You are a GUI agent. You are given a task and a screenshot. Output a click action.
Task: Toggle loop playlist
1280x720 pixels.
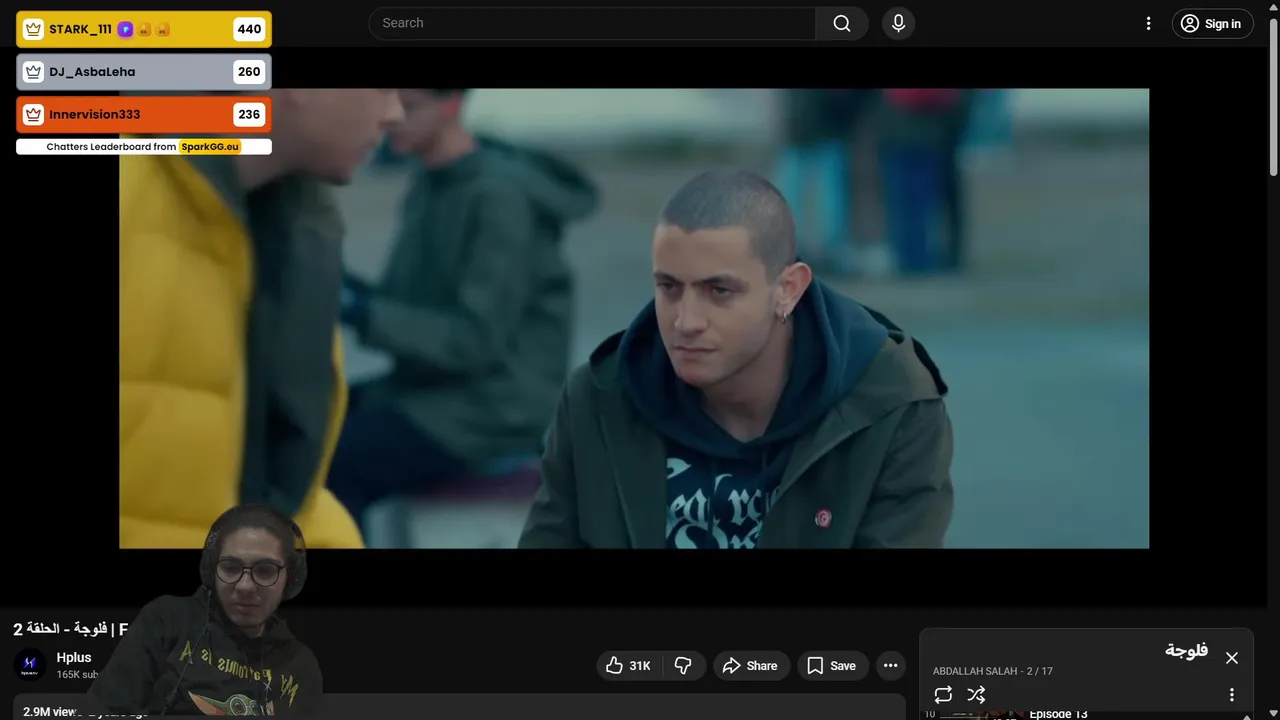tap(943, 694)
